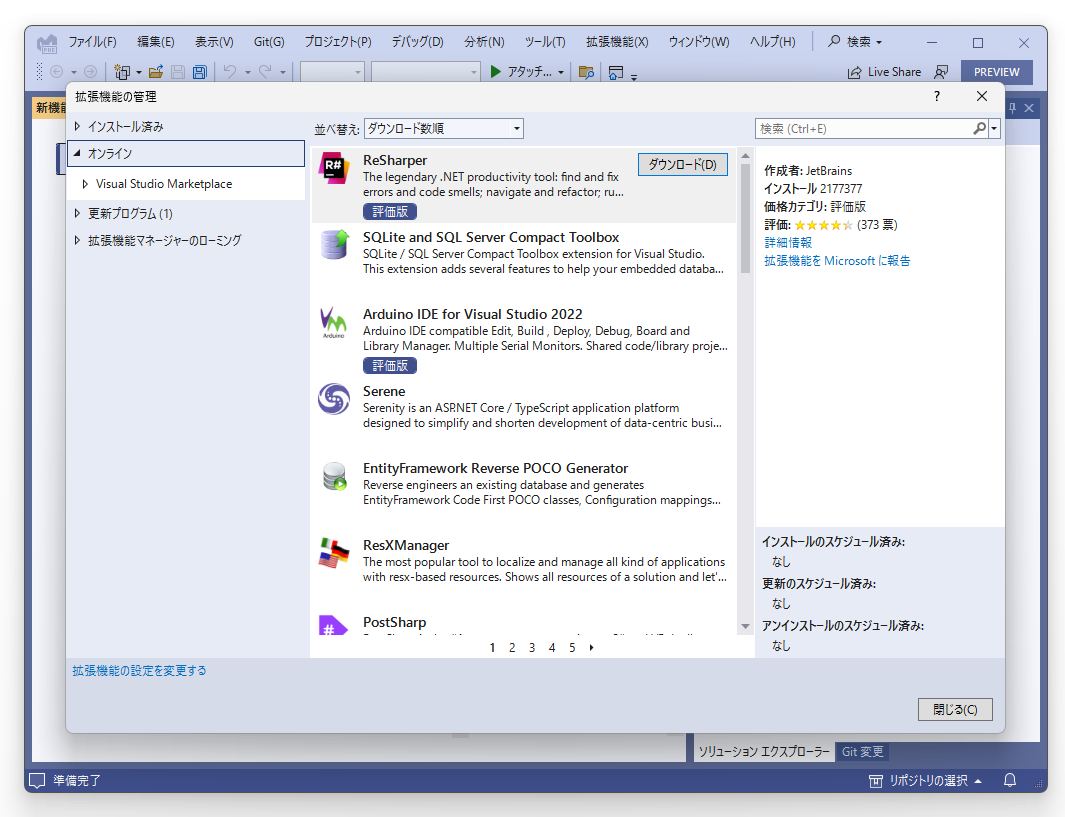
Task: Click the save all toolbar icon
Action: [200, 72]
